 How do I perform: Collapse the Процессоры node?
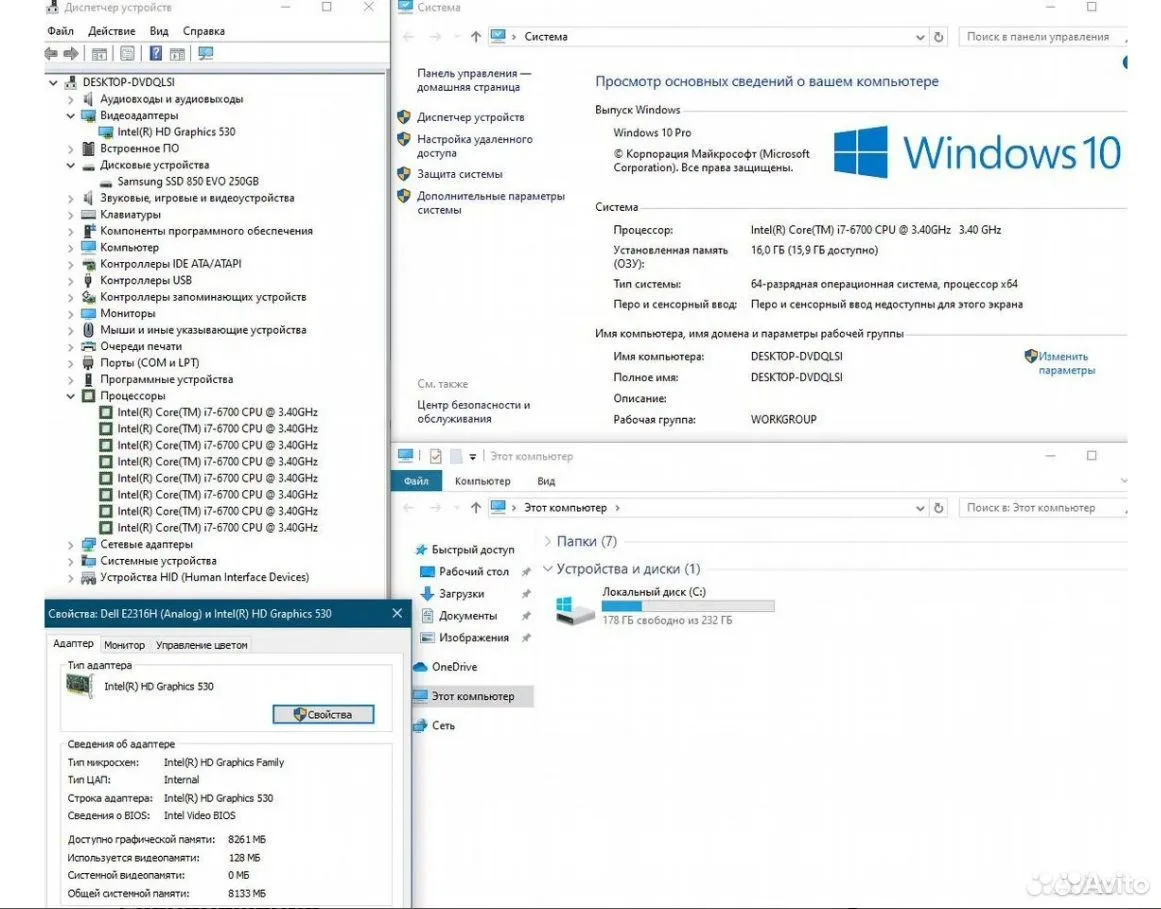70,396
